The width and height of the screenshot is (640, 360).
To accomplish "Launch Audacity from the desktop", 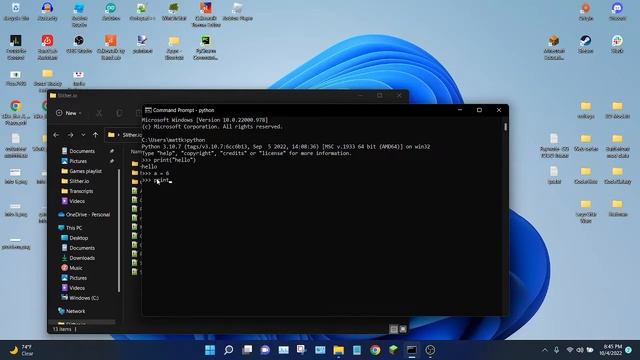I will [47, 11].
